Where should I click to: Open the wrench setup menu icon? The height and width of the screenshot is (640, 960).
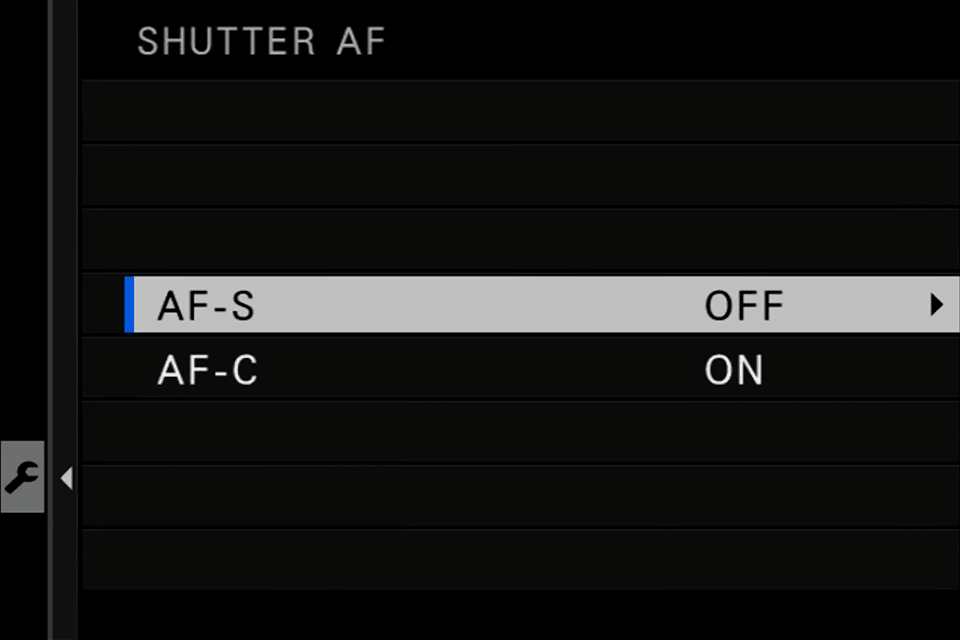coord(22,477)
